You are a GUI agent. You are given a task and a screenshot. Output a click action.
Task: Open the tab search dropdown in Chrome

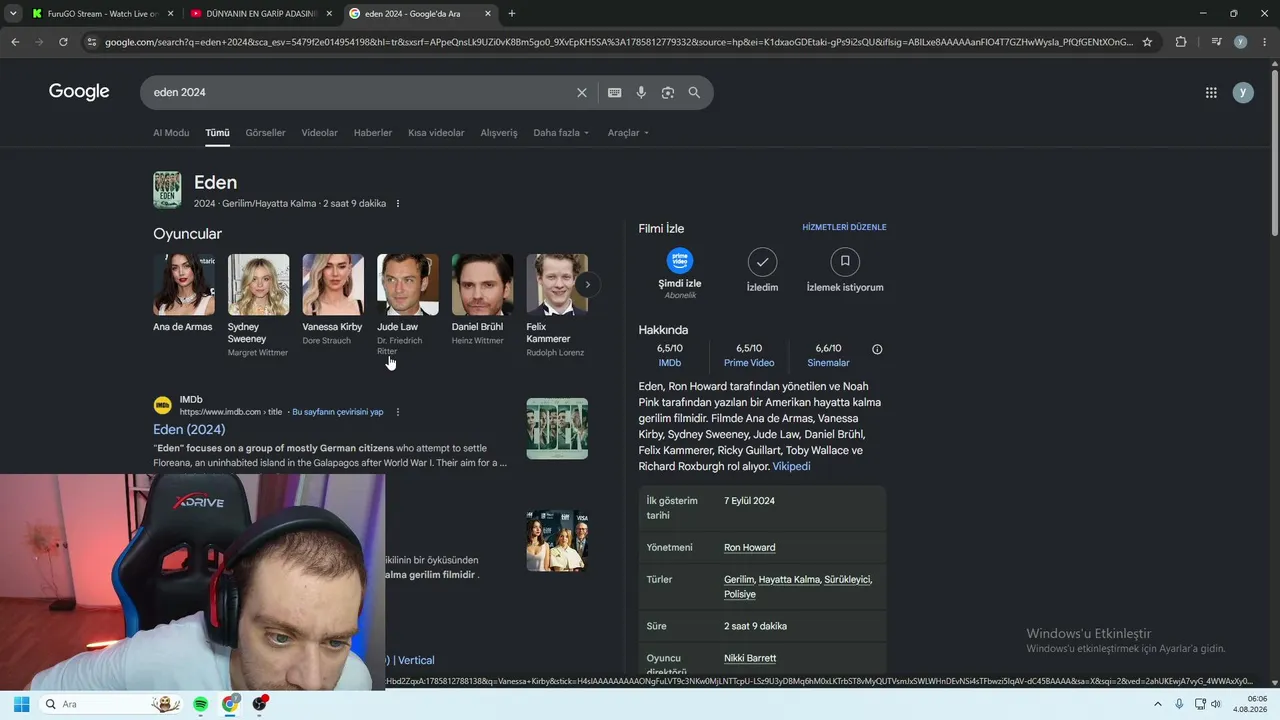12,14
